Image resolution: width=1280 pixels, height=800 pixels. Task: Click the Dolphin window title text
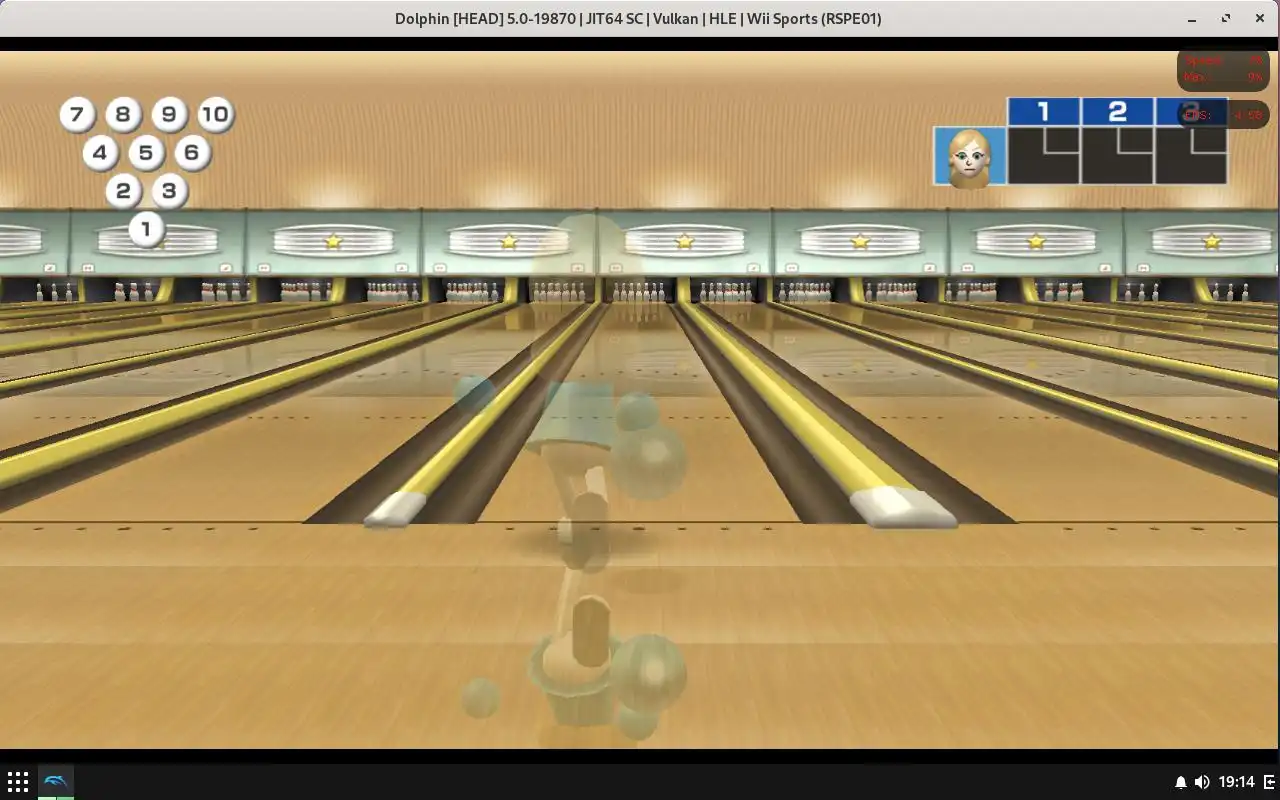tap(638, 18)
